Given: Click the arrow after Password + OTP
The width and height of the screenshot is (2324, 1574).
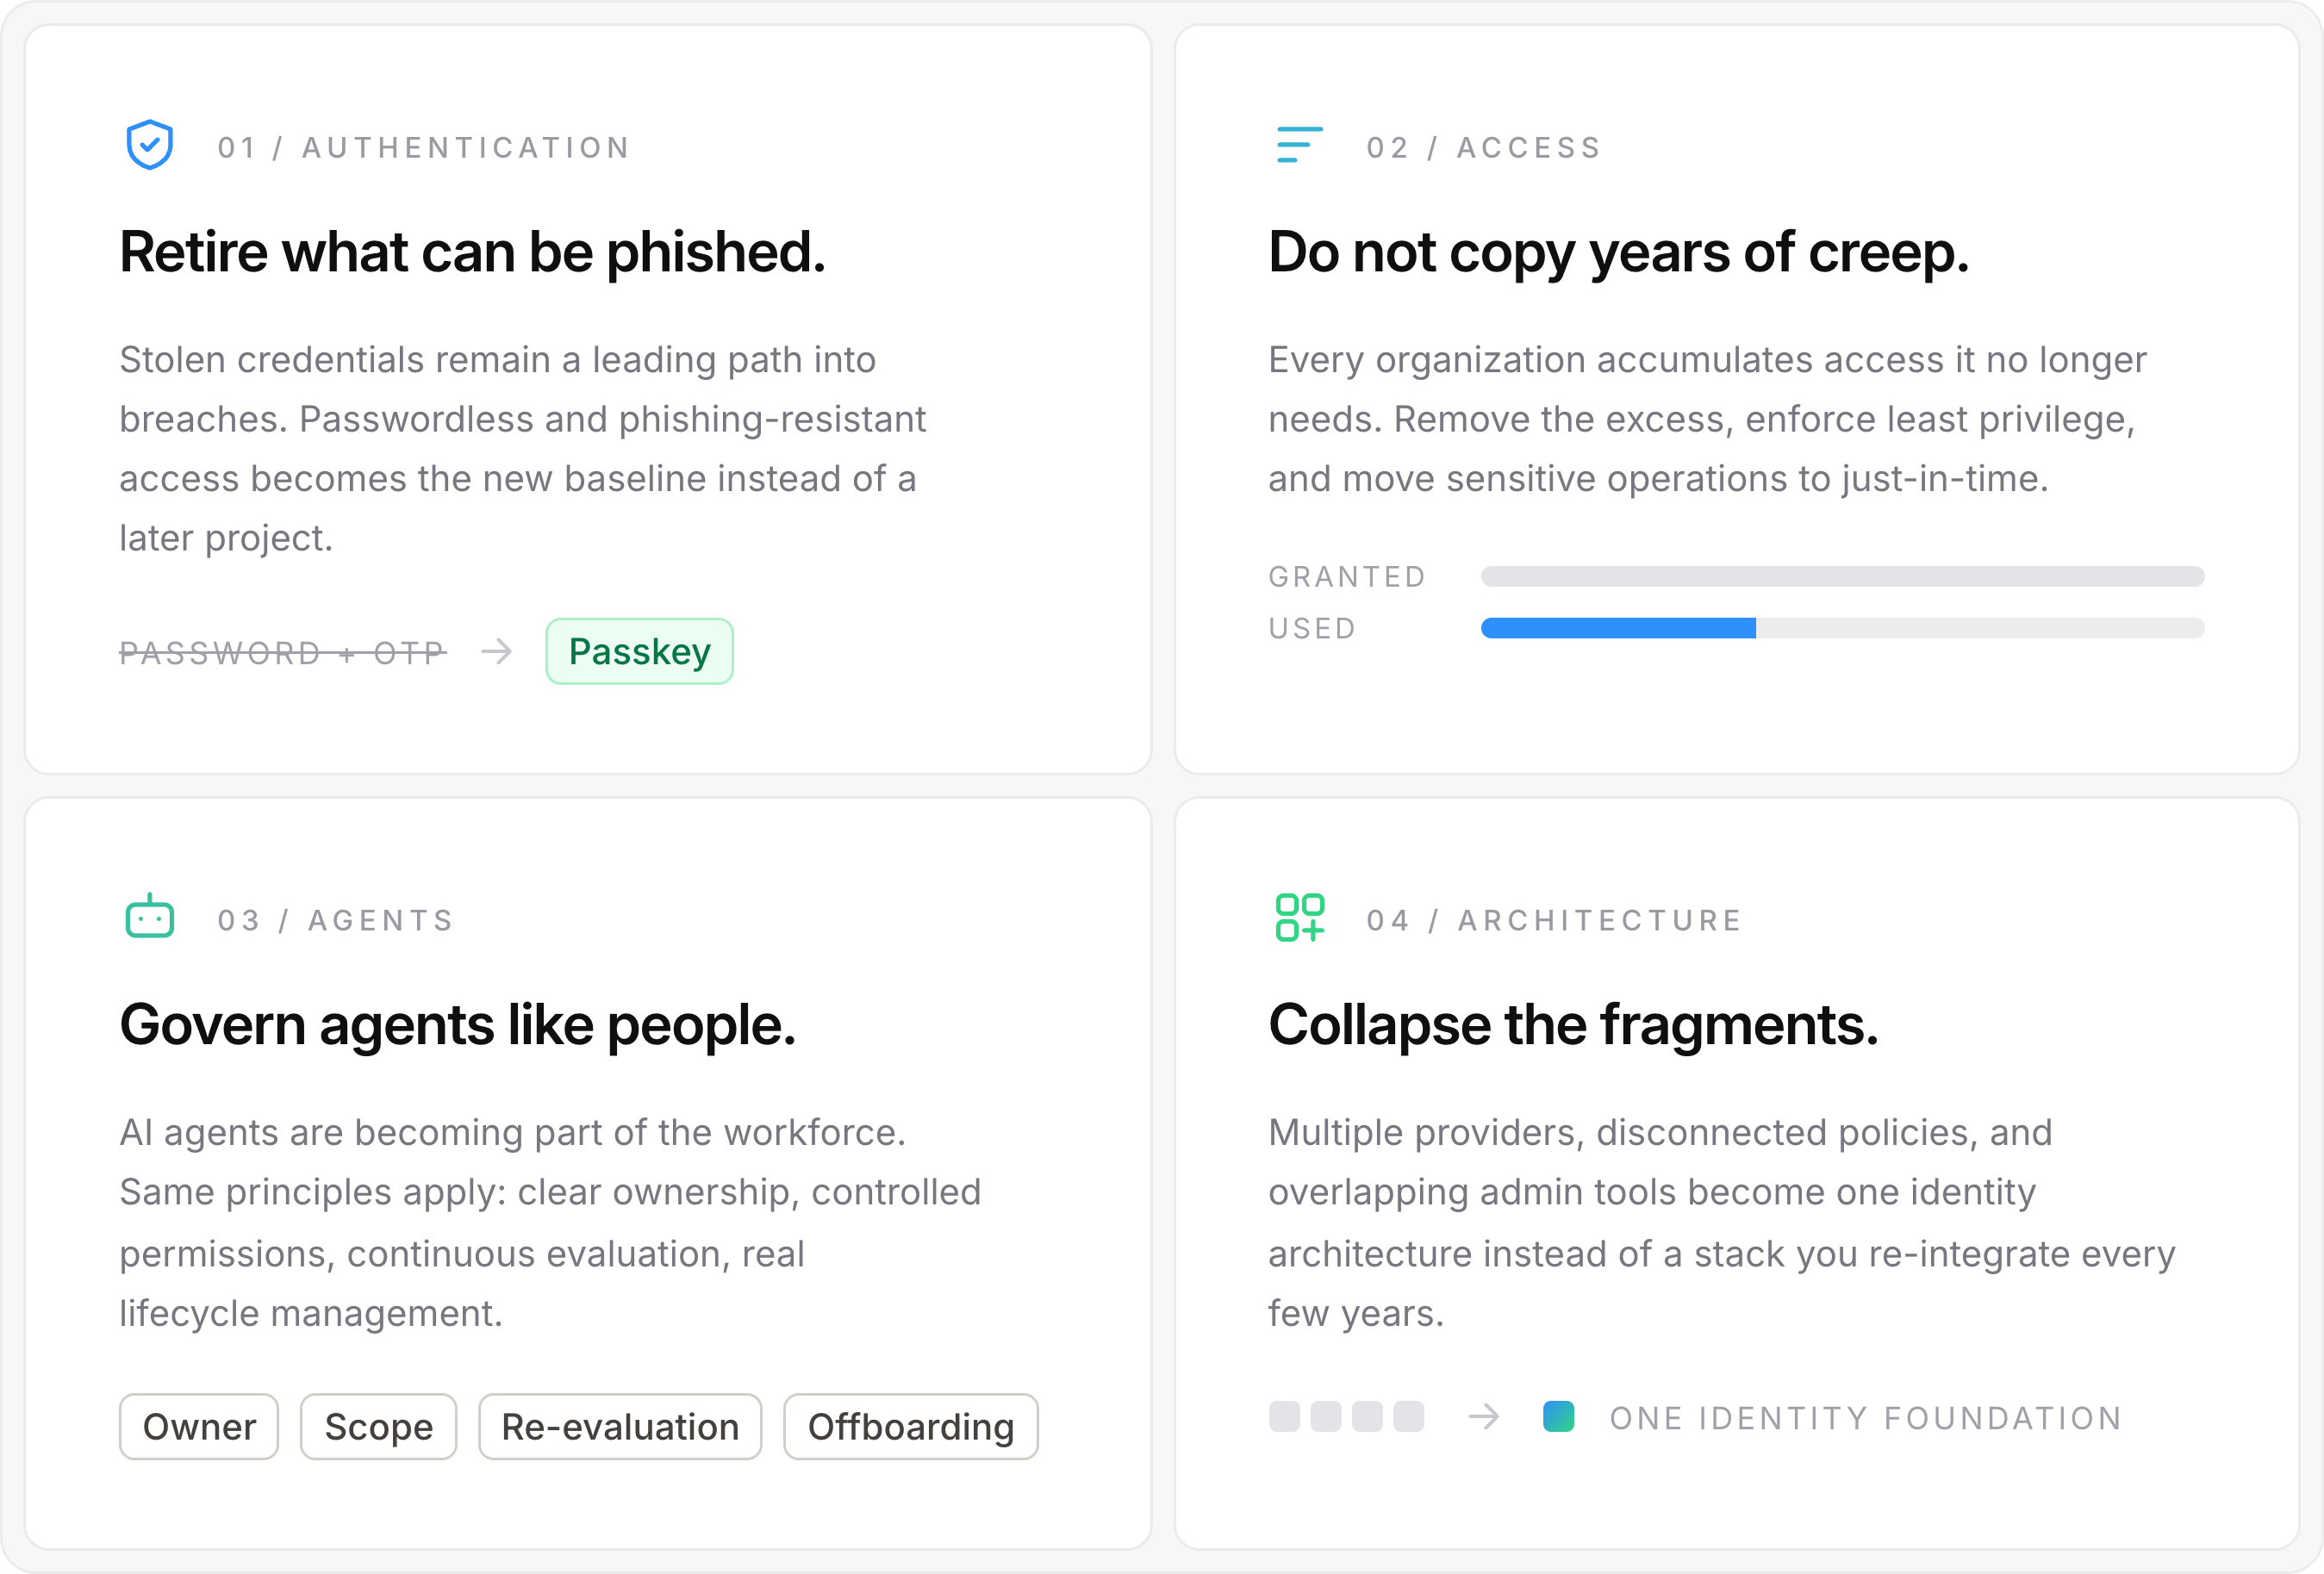Looking at the screenshot, I should click(497, 652).
